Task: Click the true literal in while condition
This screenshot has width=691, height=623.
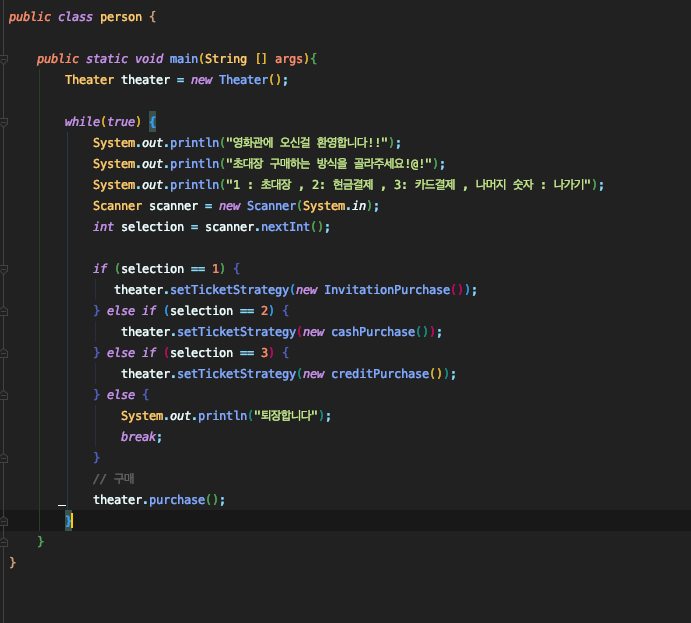Action: pyautogui.click(x=121, y=122)
